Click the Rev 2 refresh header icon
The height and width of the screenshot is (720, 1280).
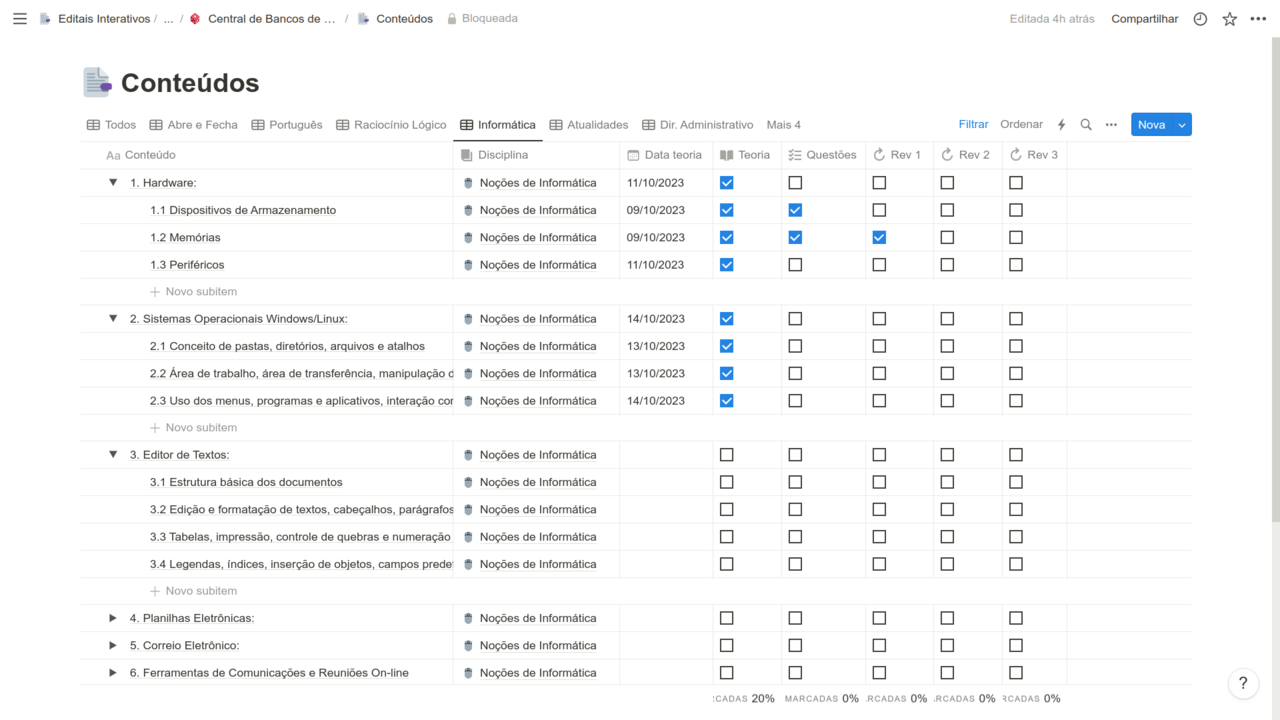[x=947, y=155]
